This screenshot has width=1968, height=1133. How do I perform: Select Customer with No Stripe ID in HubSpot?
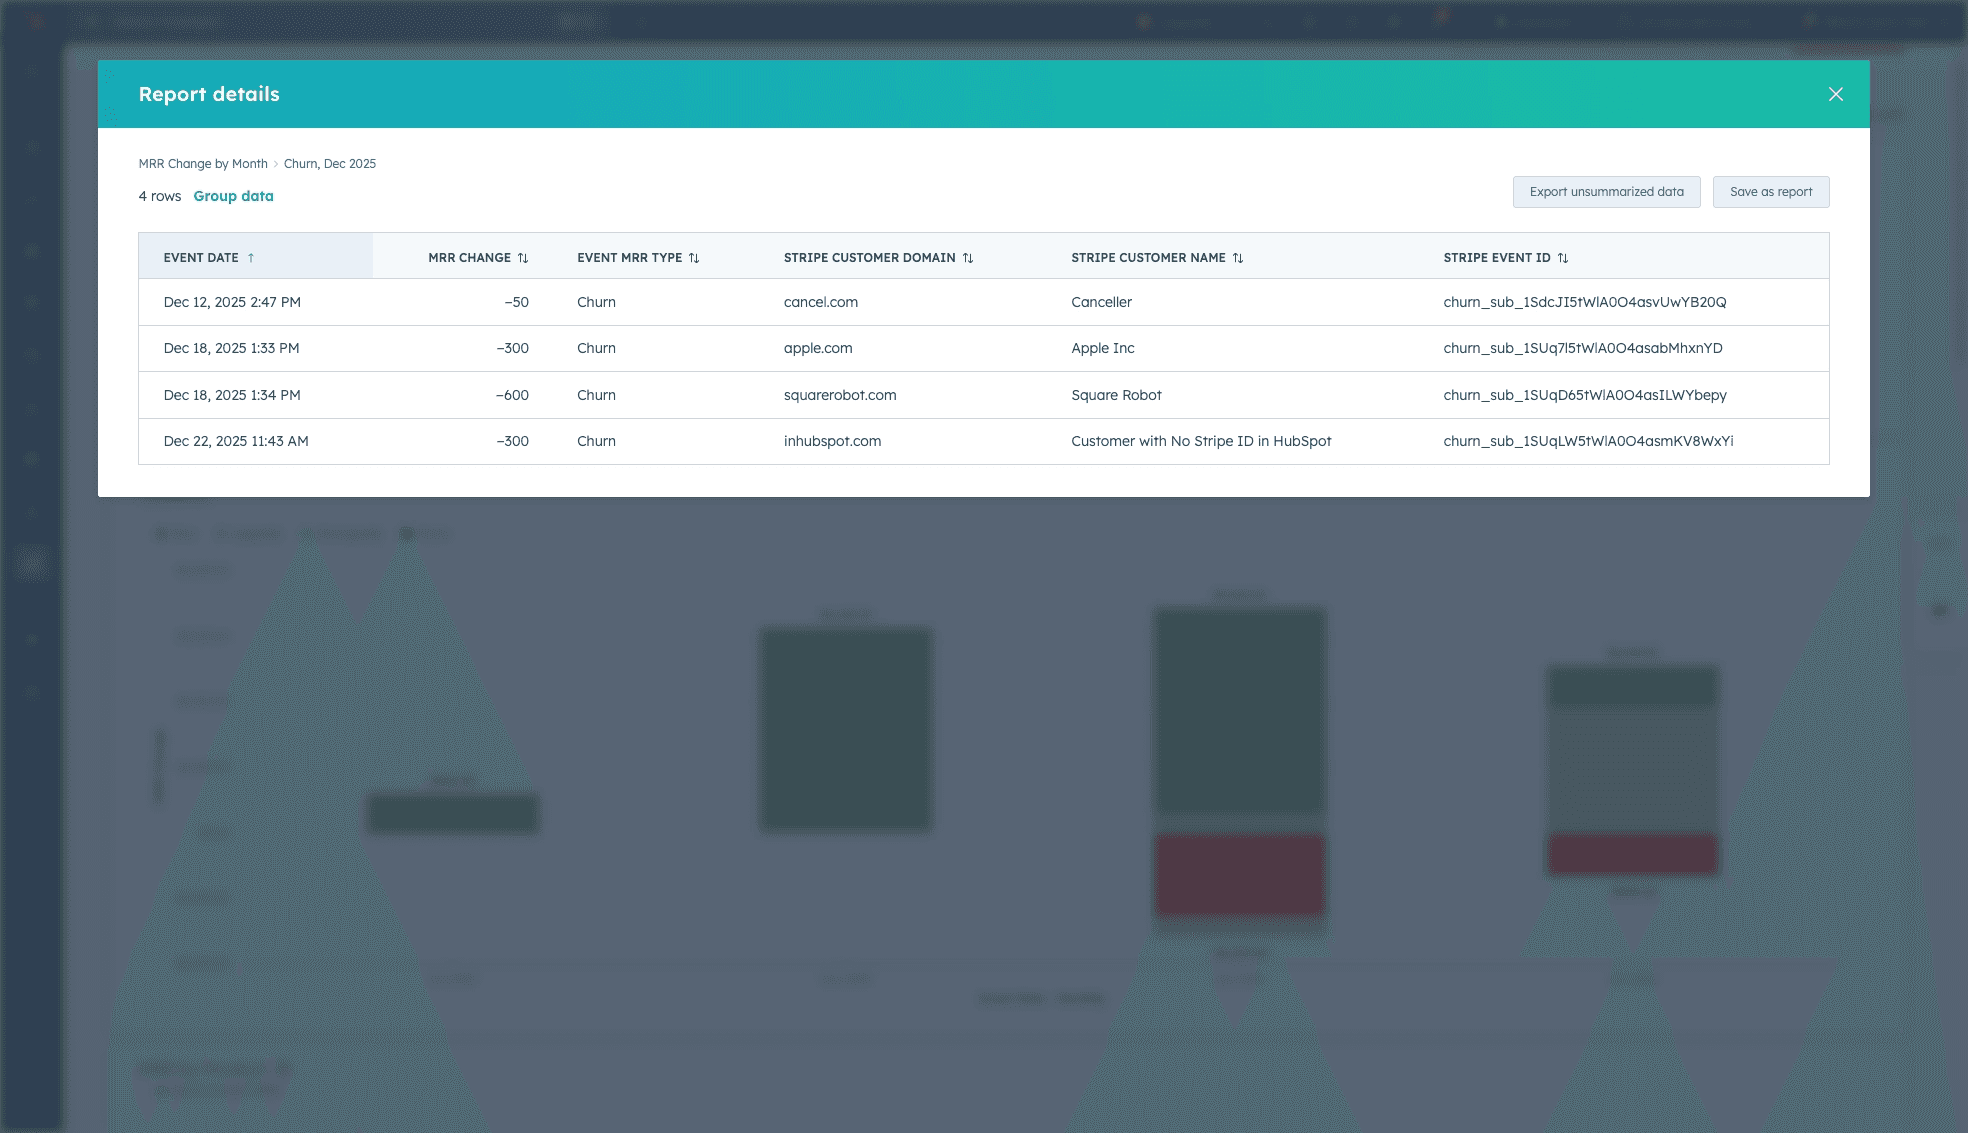tap(1201, 441)
